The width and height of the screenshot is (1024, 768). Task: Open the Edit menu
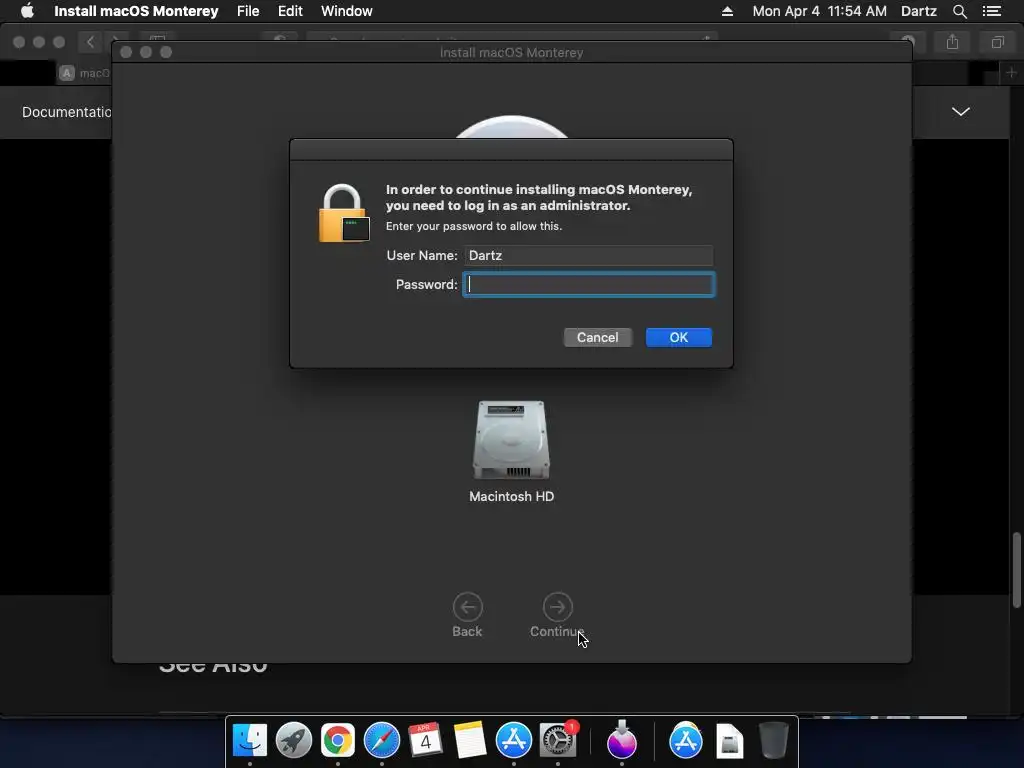point(290,11)
